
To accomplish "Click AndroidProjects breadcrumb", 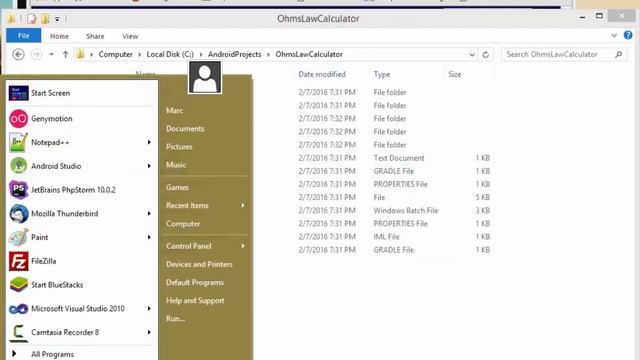I will click(234, 54).
